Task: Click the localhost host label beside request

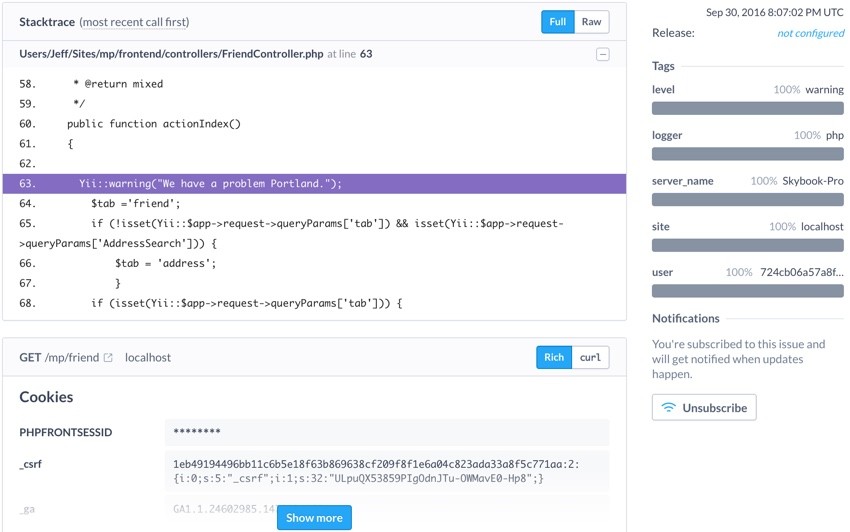Action: coord(147,357)
